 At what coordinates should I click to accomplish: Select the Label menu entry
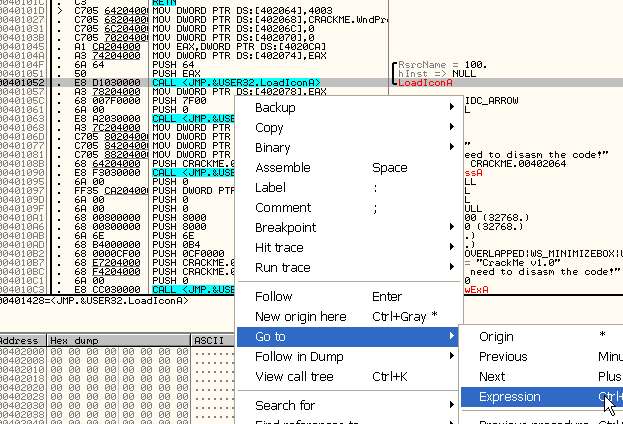click(x=270, y=187)
